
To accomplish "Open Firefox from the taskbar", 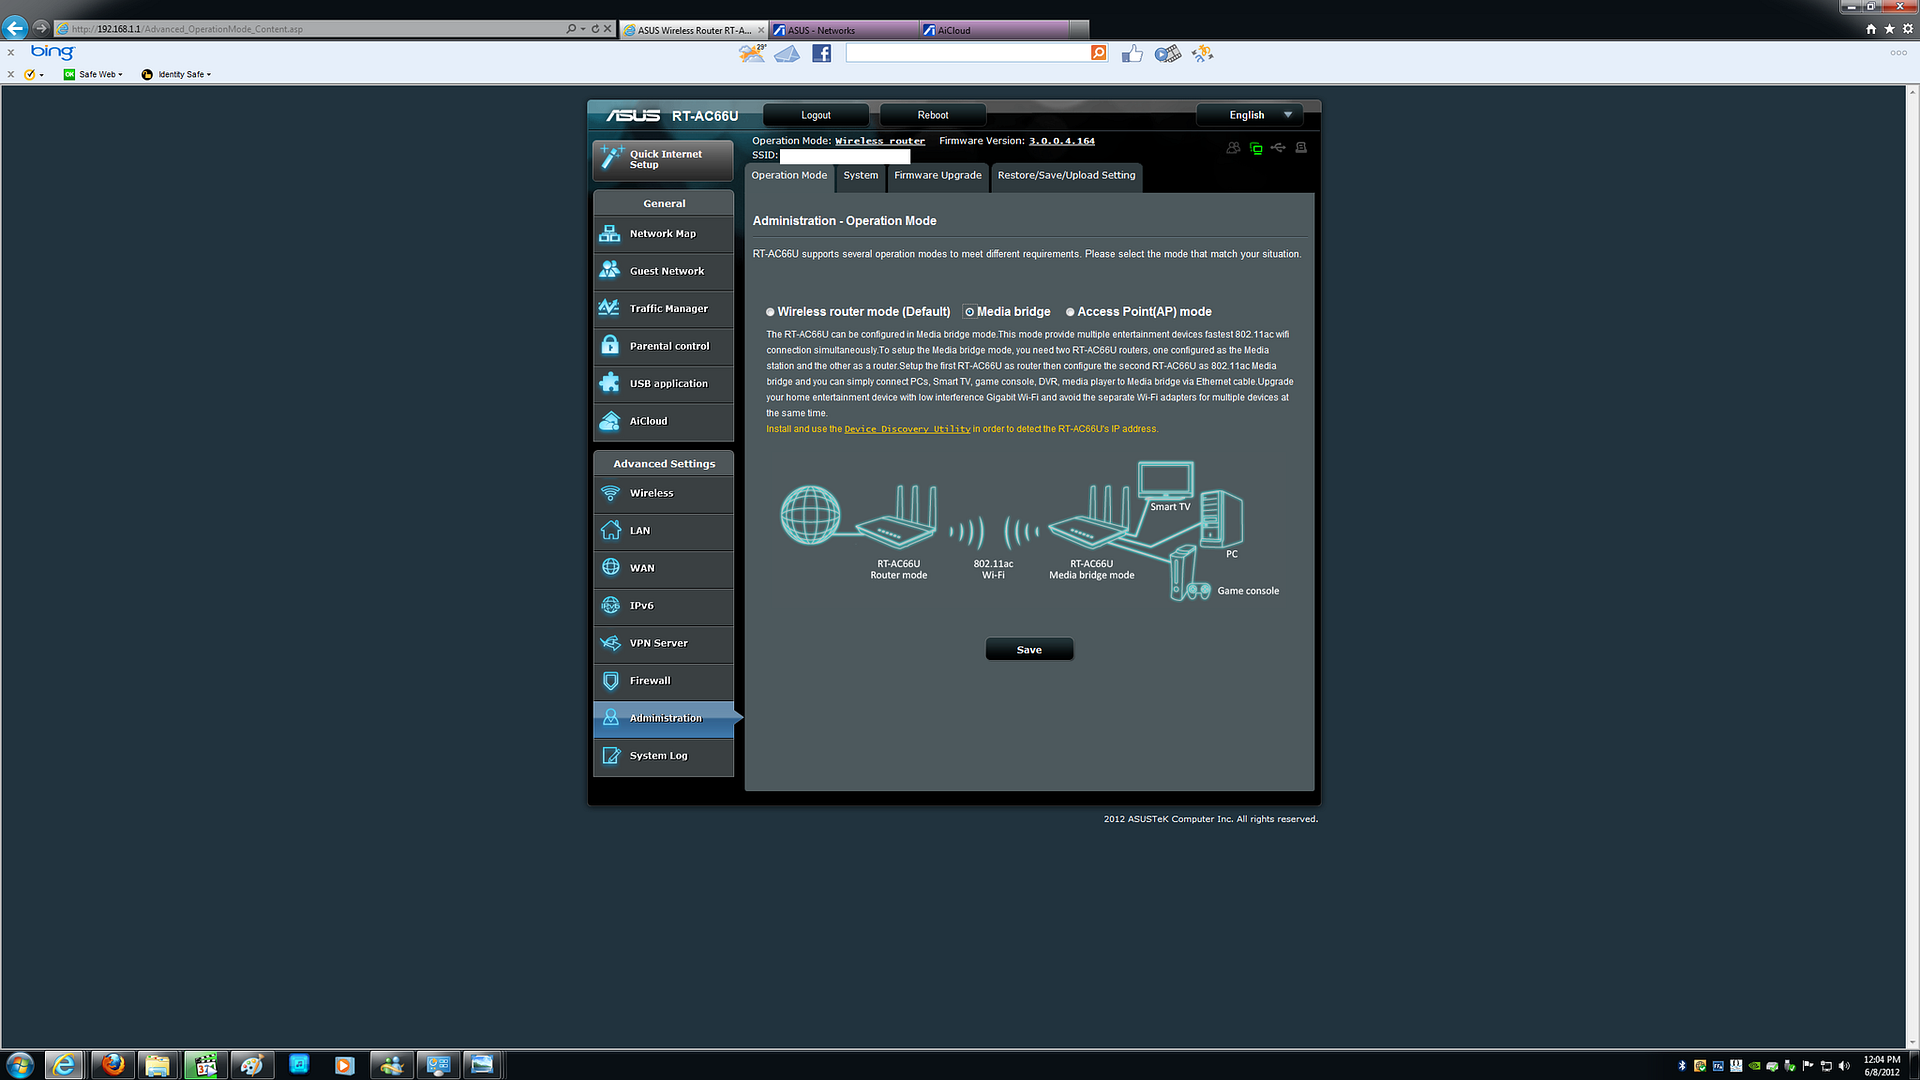I will point(113,1065).
